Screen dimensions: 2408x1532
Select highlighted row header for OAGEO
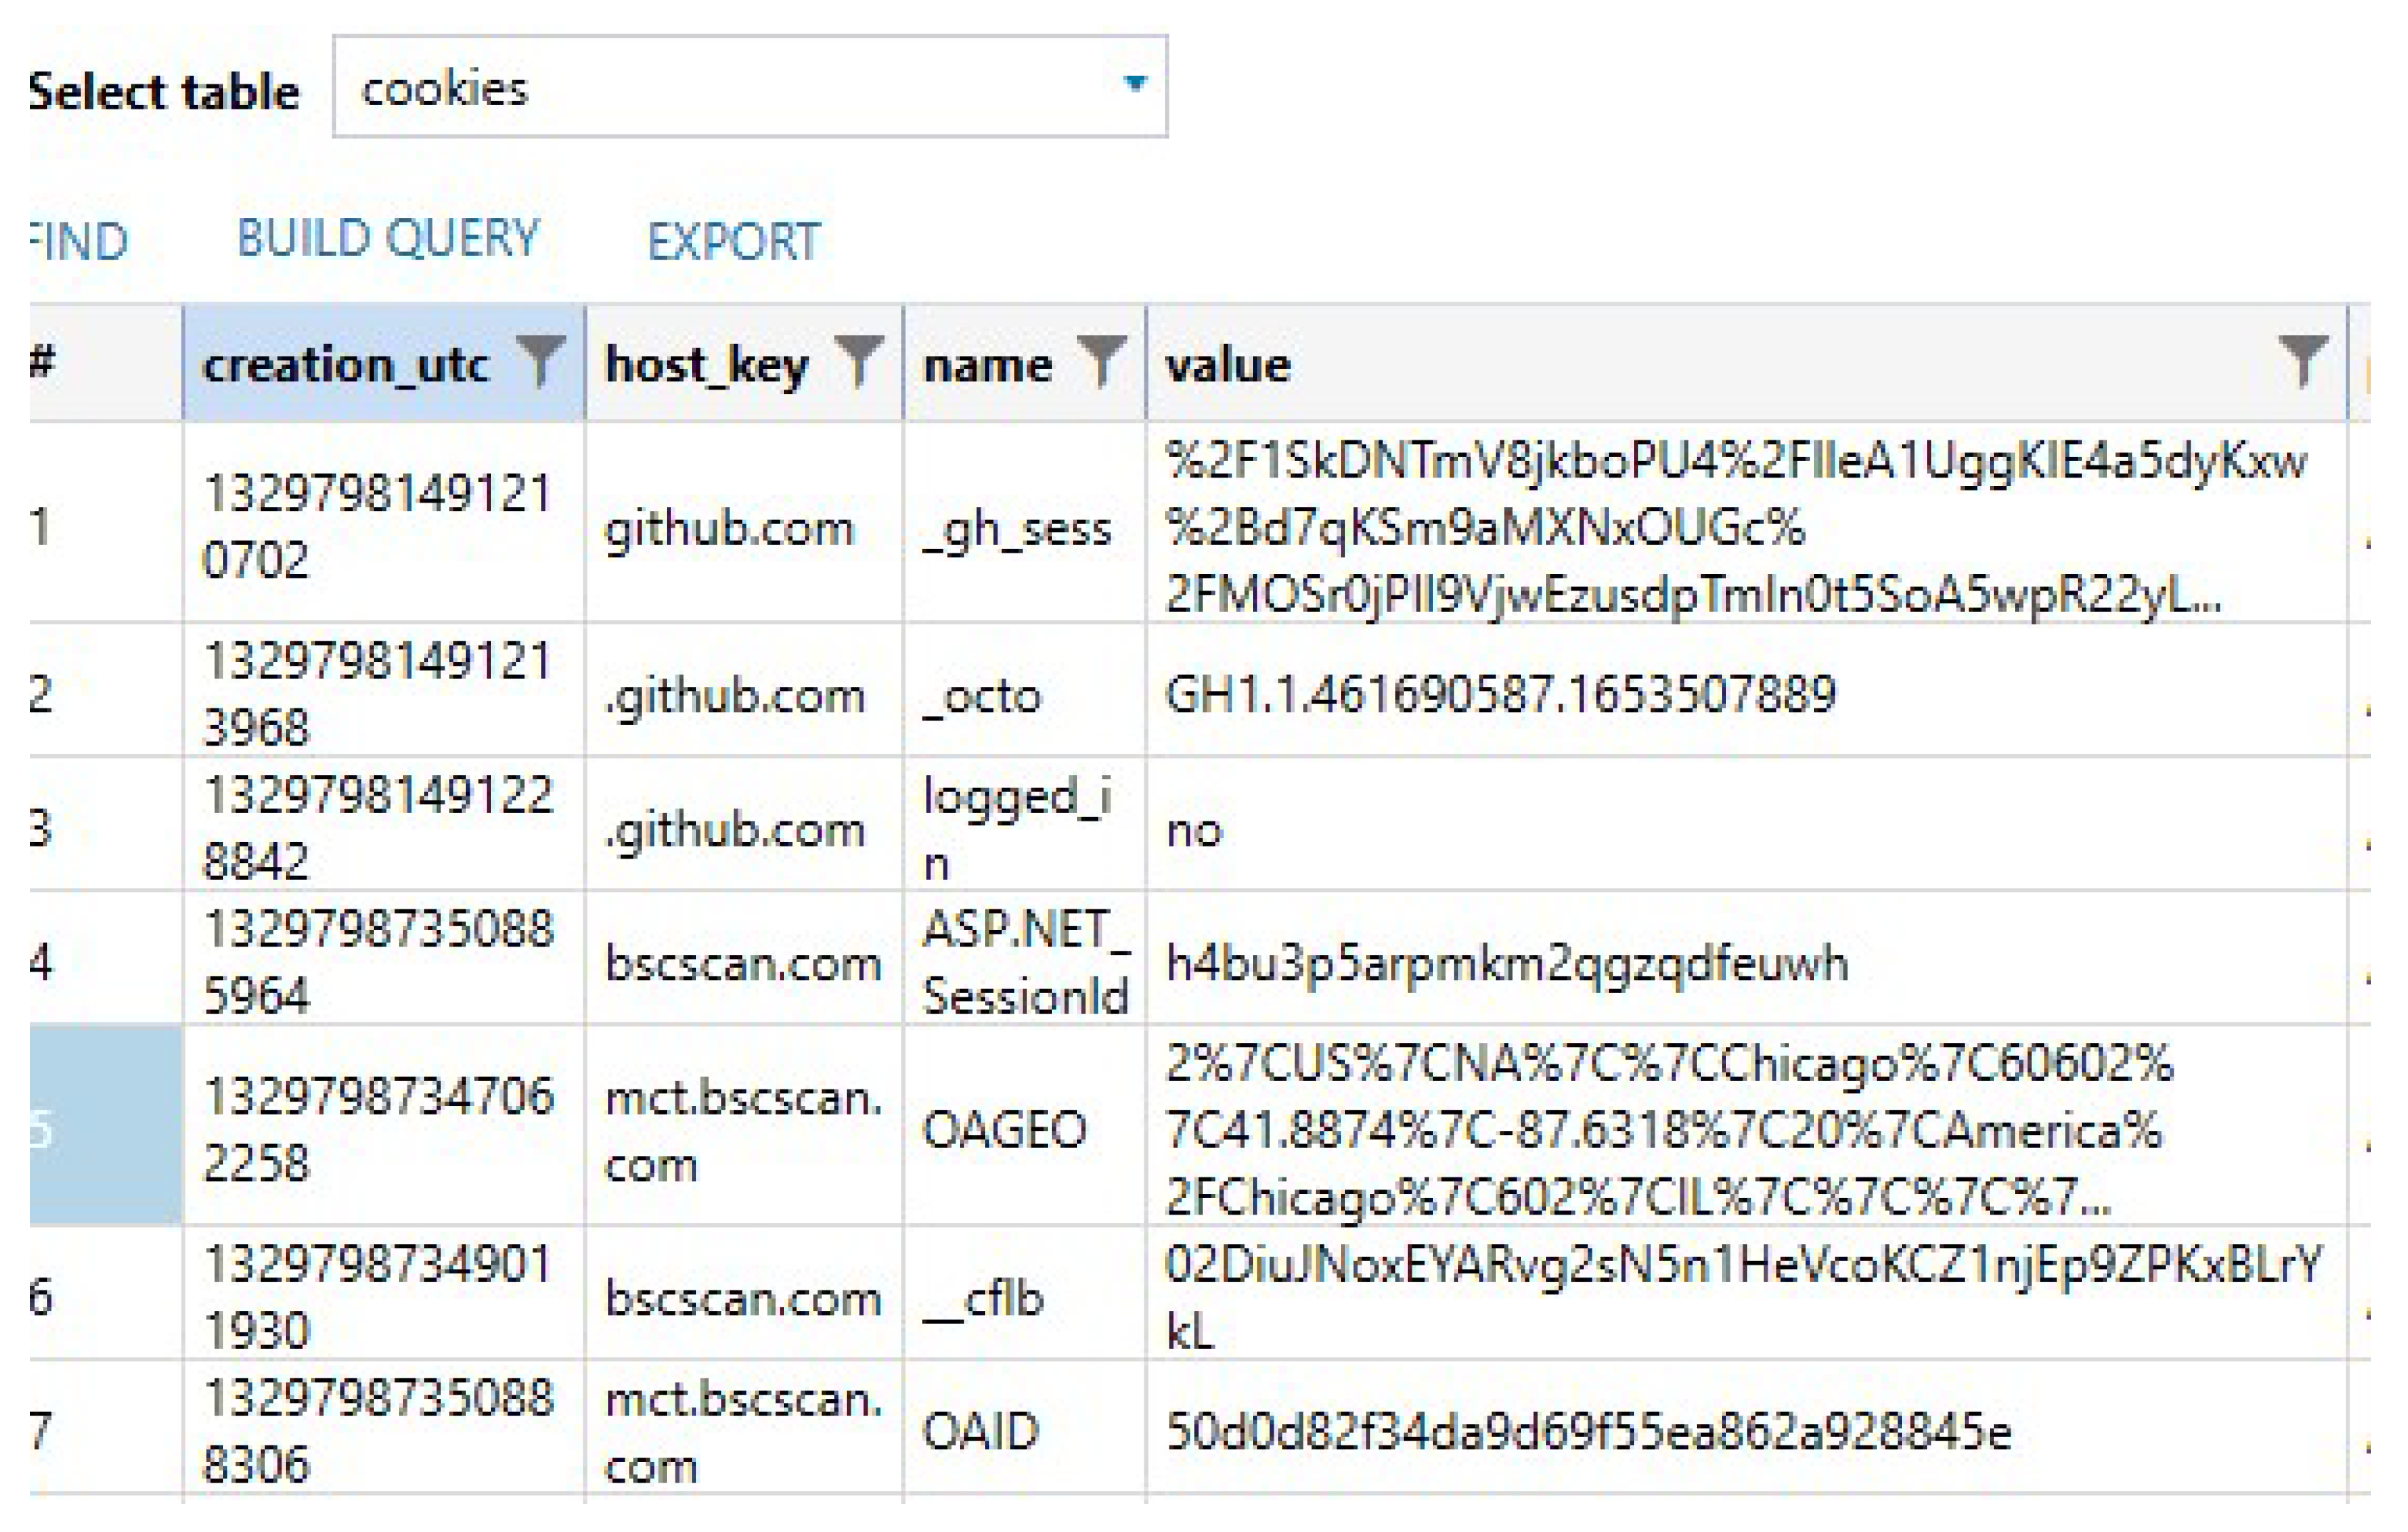tap(104, 1127)
